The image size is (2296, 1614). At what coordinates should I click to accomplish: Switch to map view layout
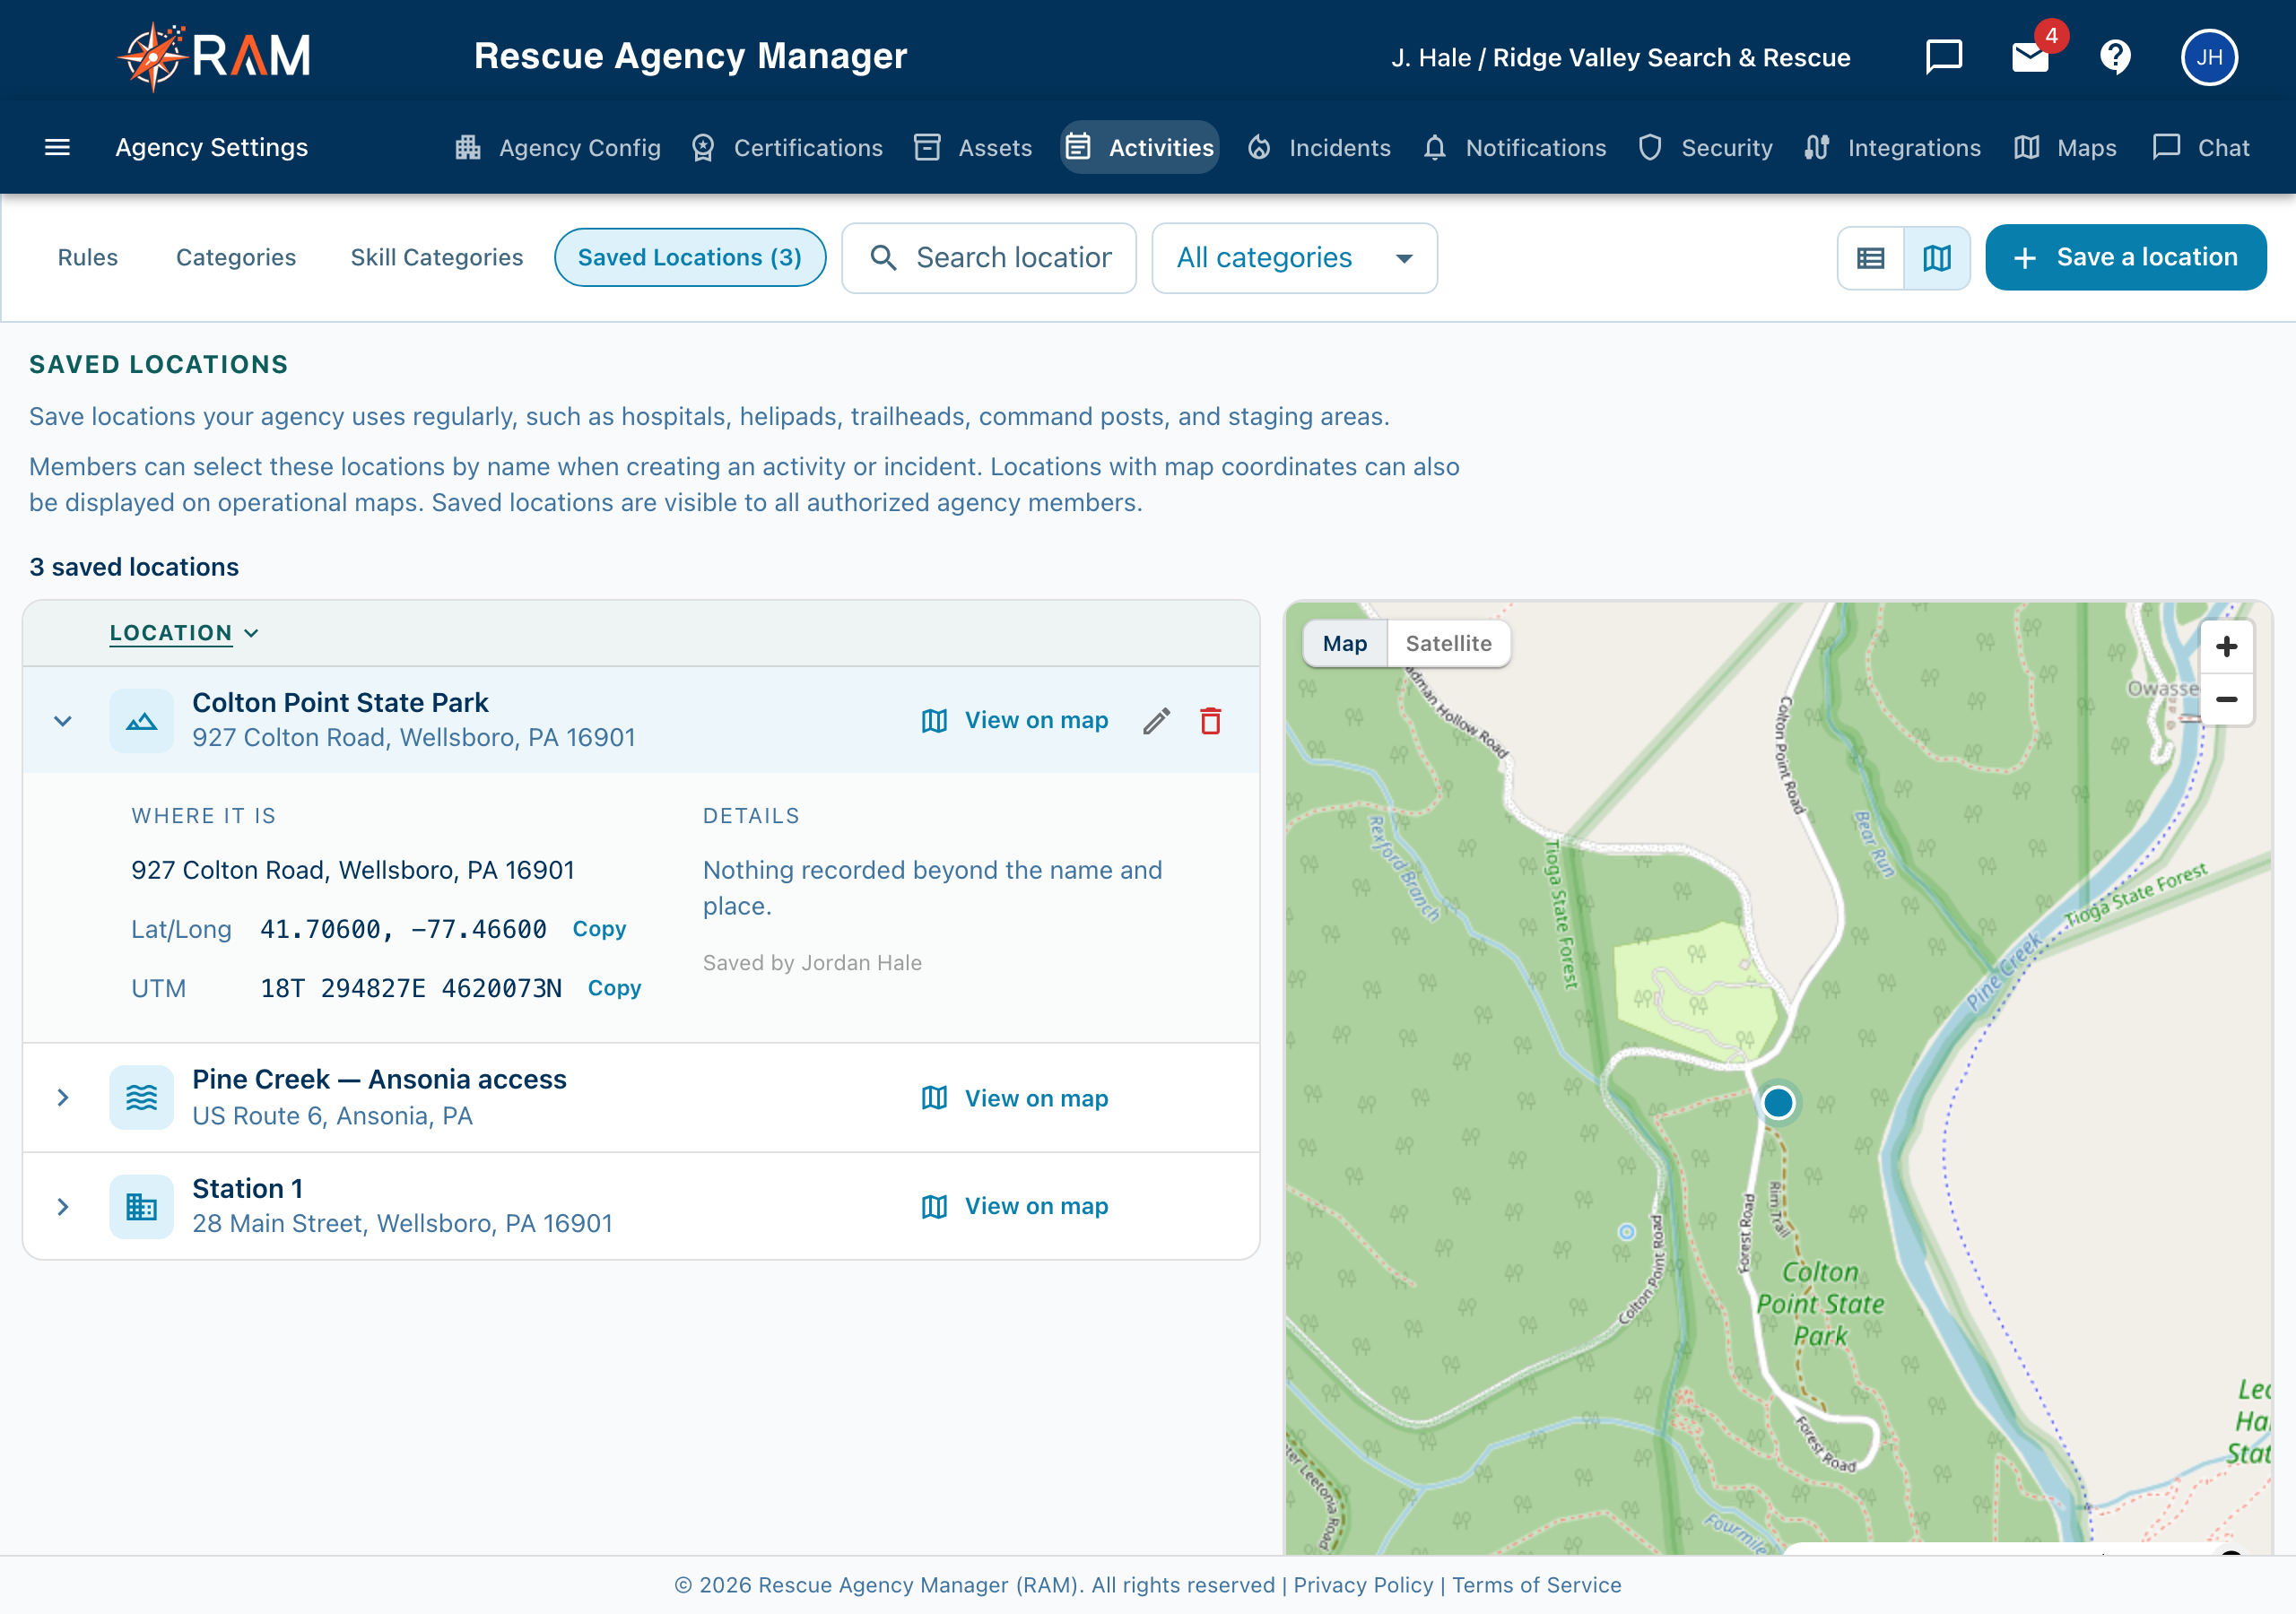1937,258
